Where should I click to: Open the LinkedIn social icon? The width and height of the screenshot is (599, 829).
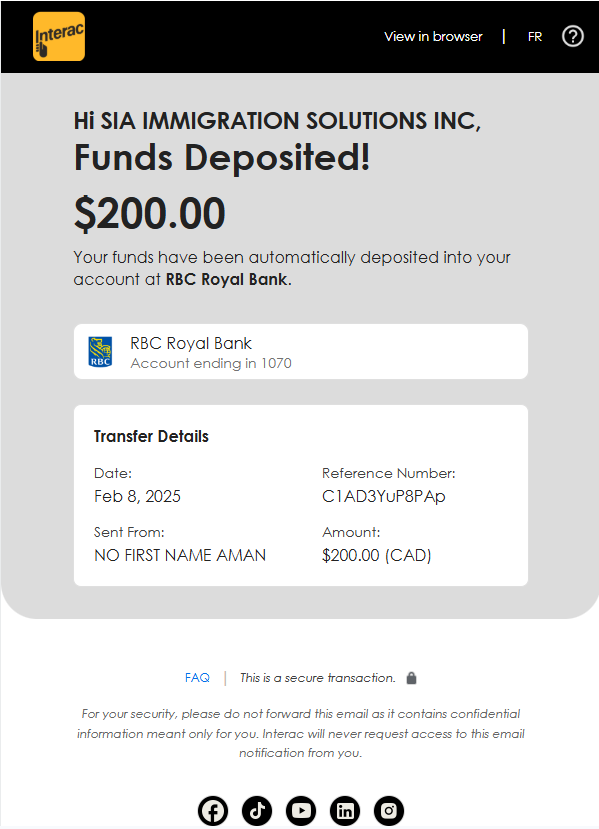click(345, 810)
